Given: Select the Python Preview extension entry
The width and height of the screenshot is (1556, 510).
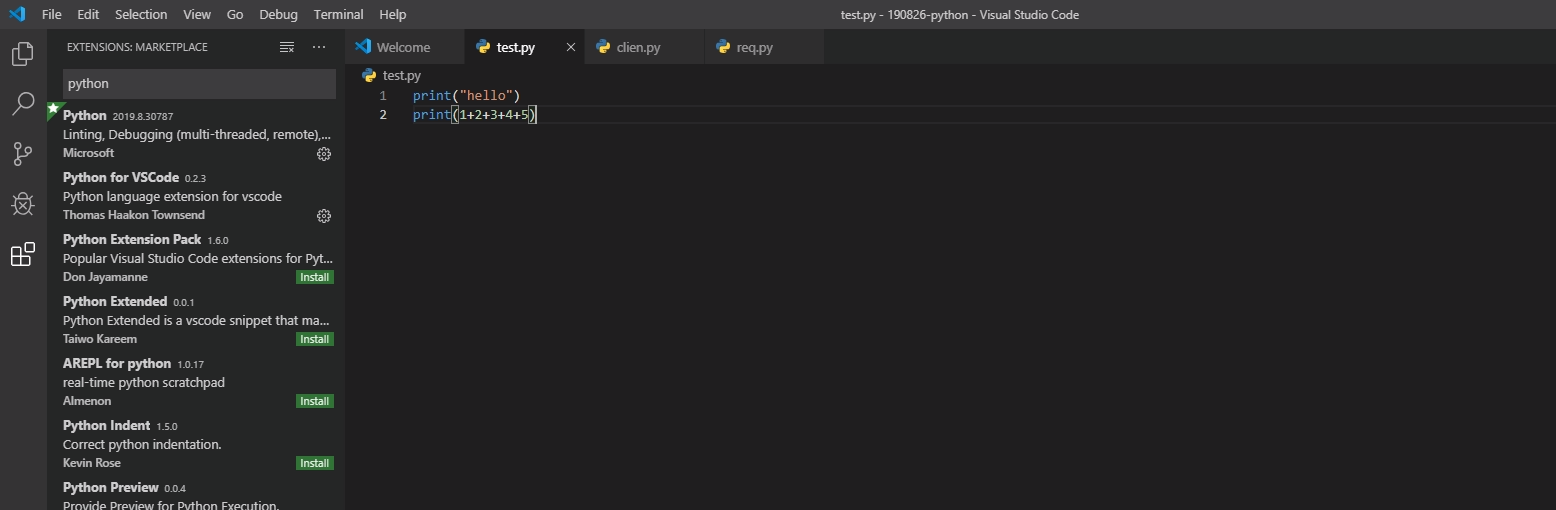Looking at the screenshot, I should (x=196, y=493).
